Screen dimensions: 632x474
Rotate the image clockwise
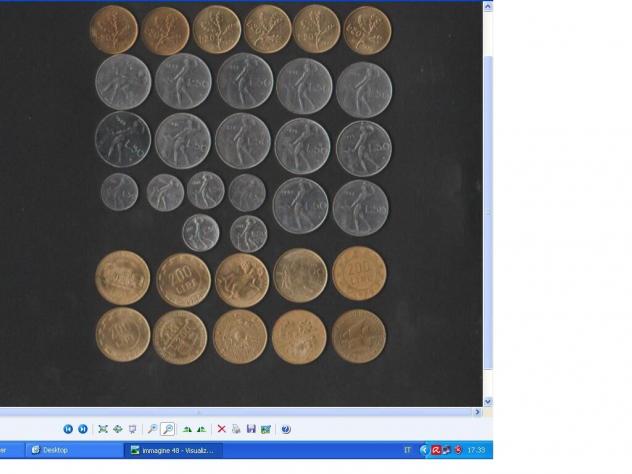click(187, 429)
